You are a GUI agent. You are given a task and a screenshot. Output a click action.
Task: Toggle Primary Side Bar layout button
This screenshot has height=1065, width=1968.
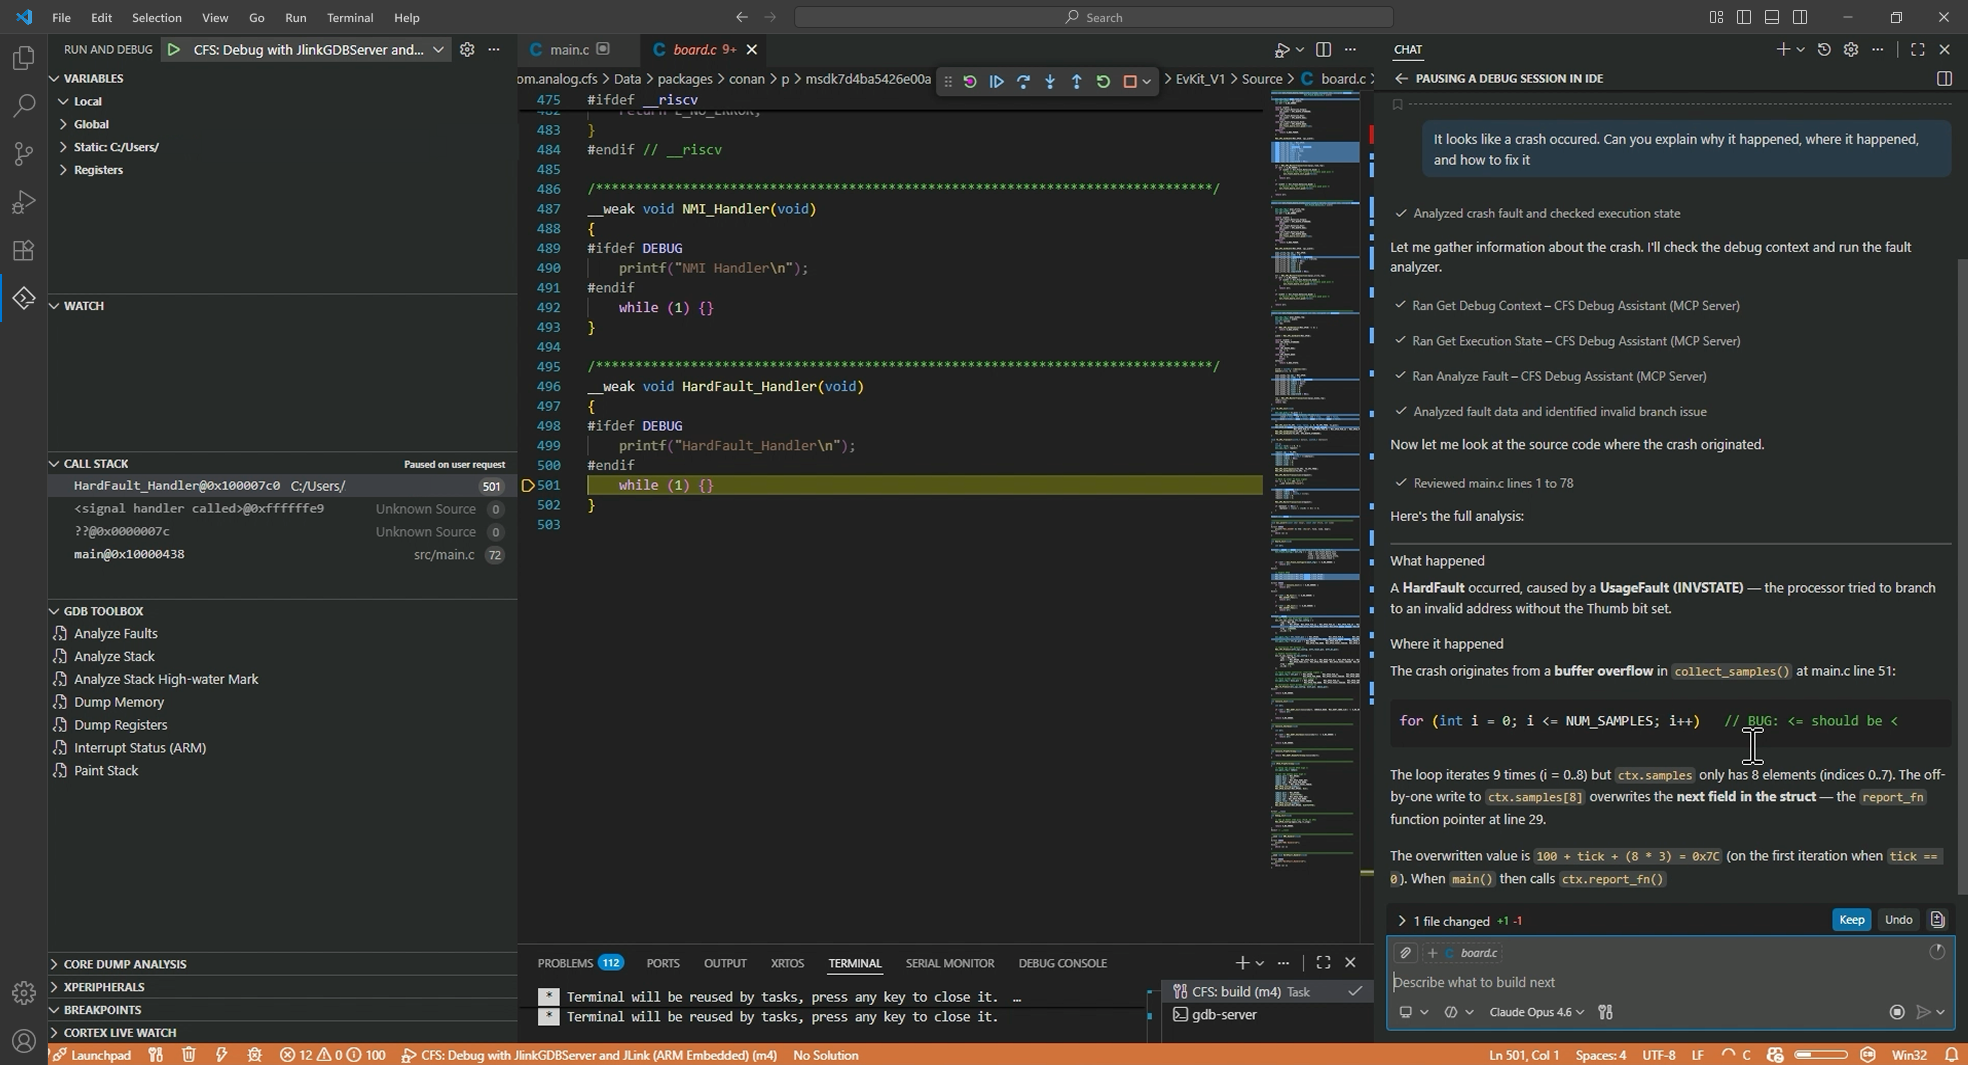pos(1744,17)
